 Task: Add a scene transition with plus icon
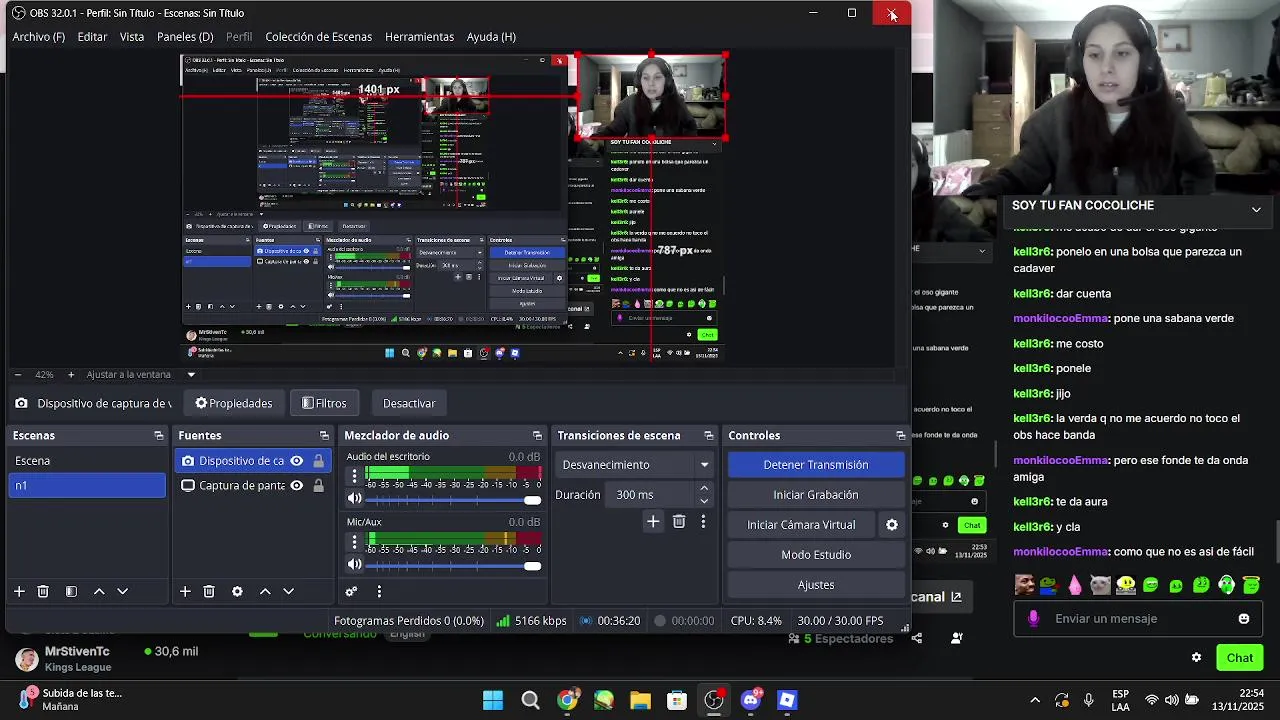coord(653,521)
